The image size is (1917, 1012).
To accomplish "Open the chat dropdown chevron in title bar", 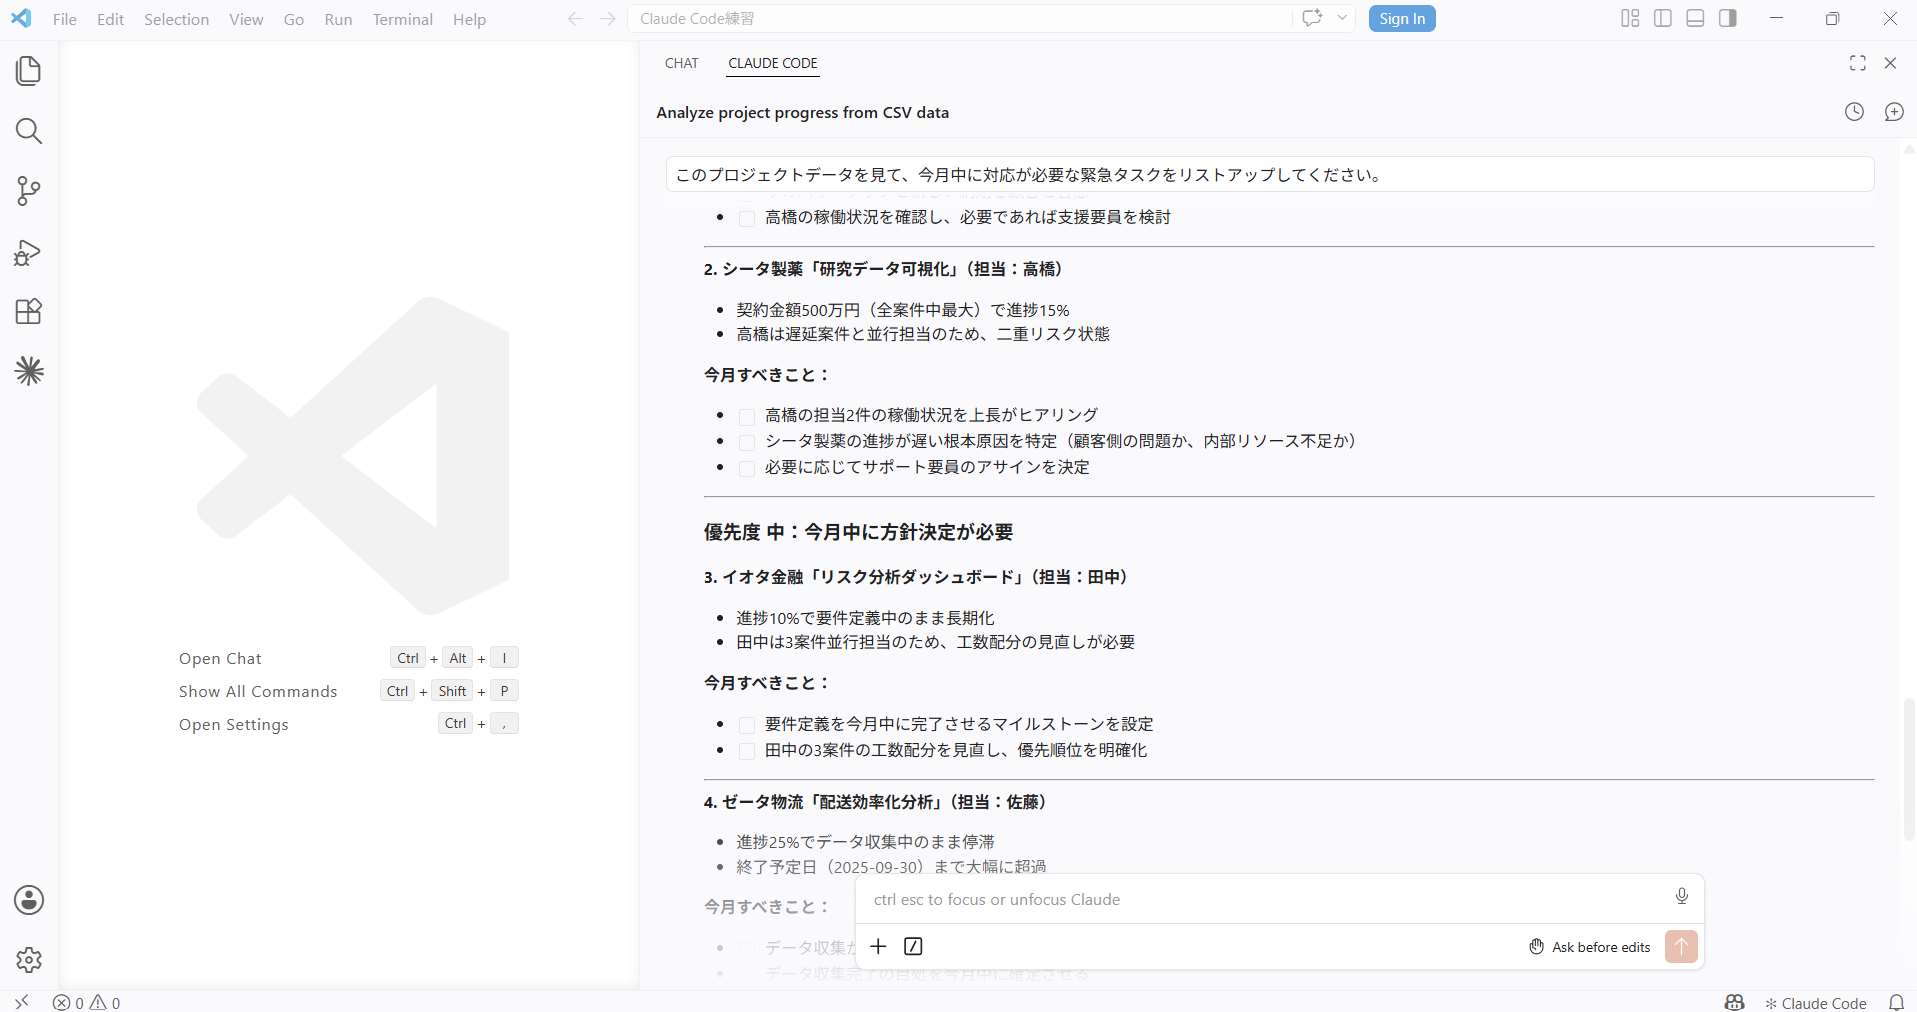I will 1342,18.
